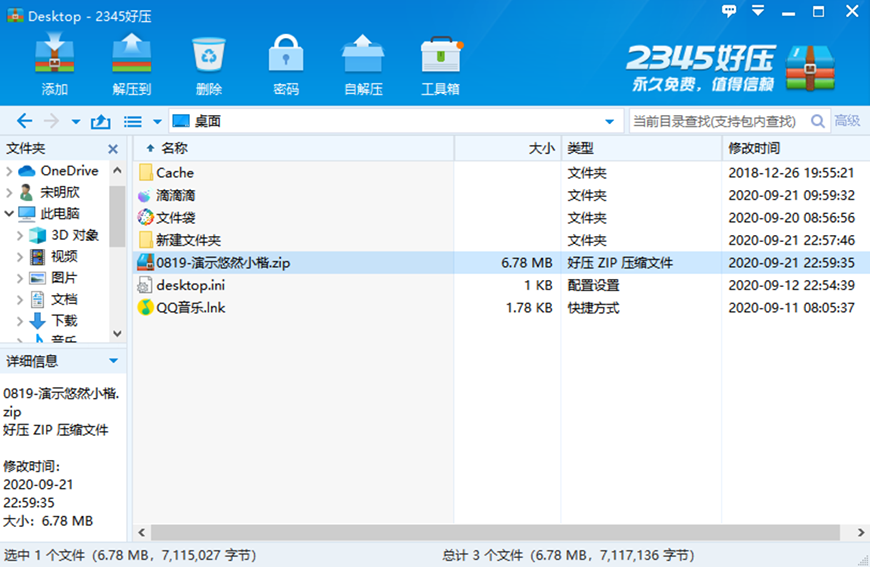This screenshot has width=870, height=567.
Task: Click the app icon in title bar
Action: [14, 16]
